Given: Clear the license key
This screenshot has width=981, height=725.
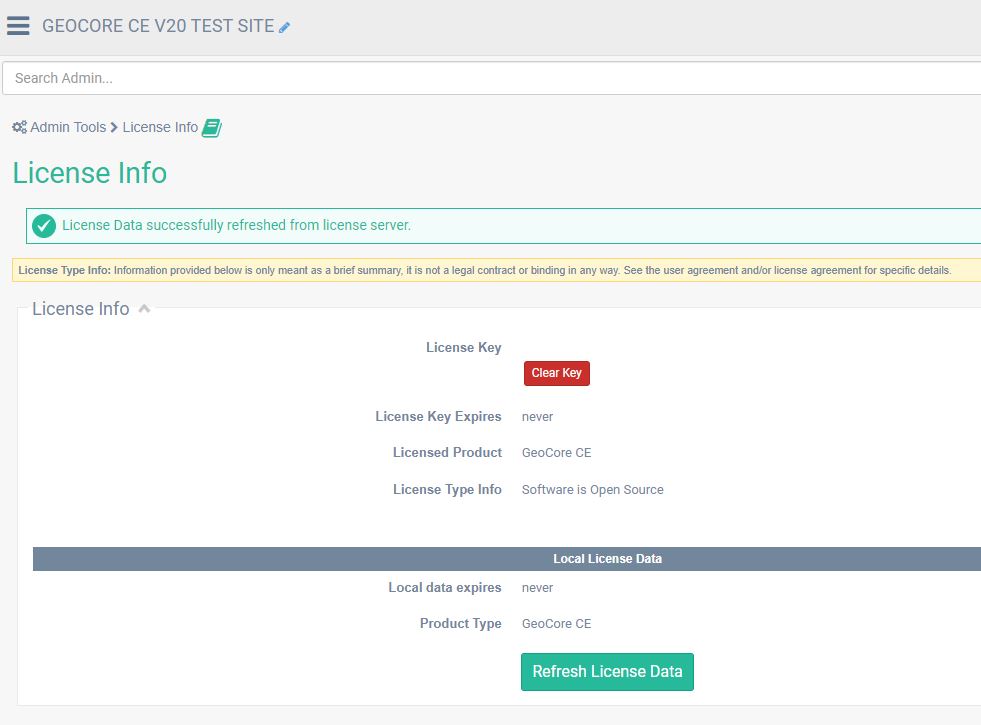Looking at the screenshot, I should pyautogui.click(x=557, y=373).
